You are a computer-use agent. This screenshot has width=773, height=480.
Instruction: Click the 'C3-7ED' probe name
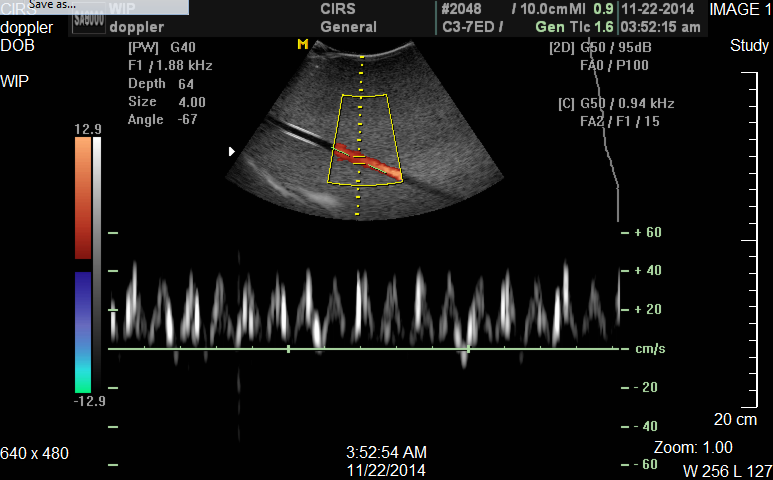click(468, 27)
